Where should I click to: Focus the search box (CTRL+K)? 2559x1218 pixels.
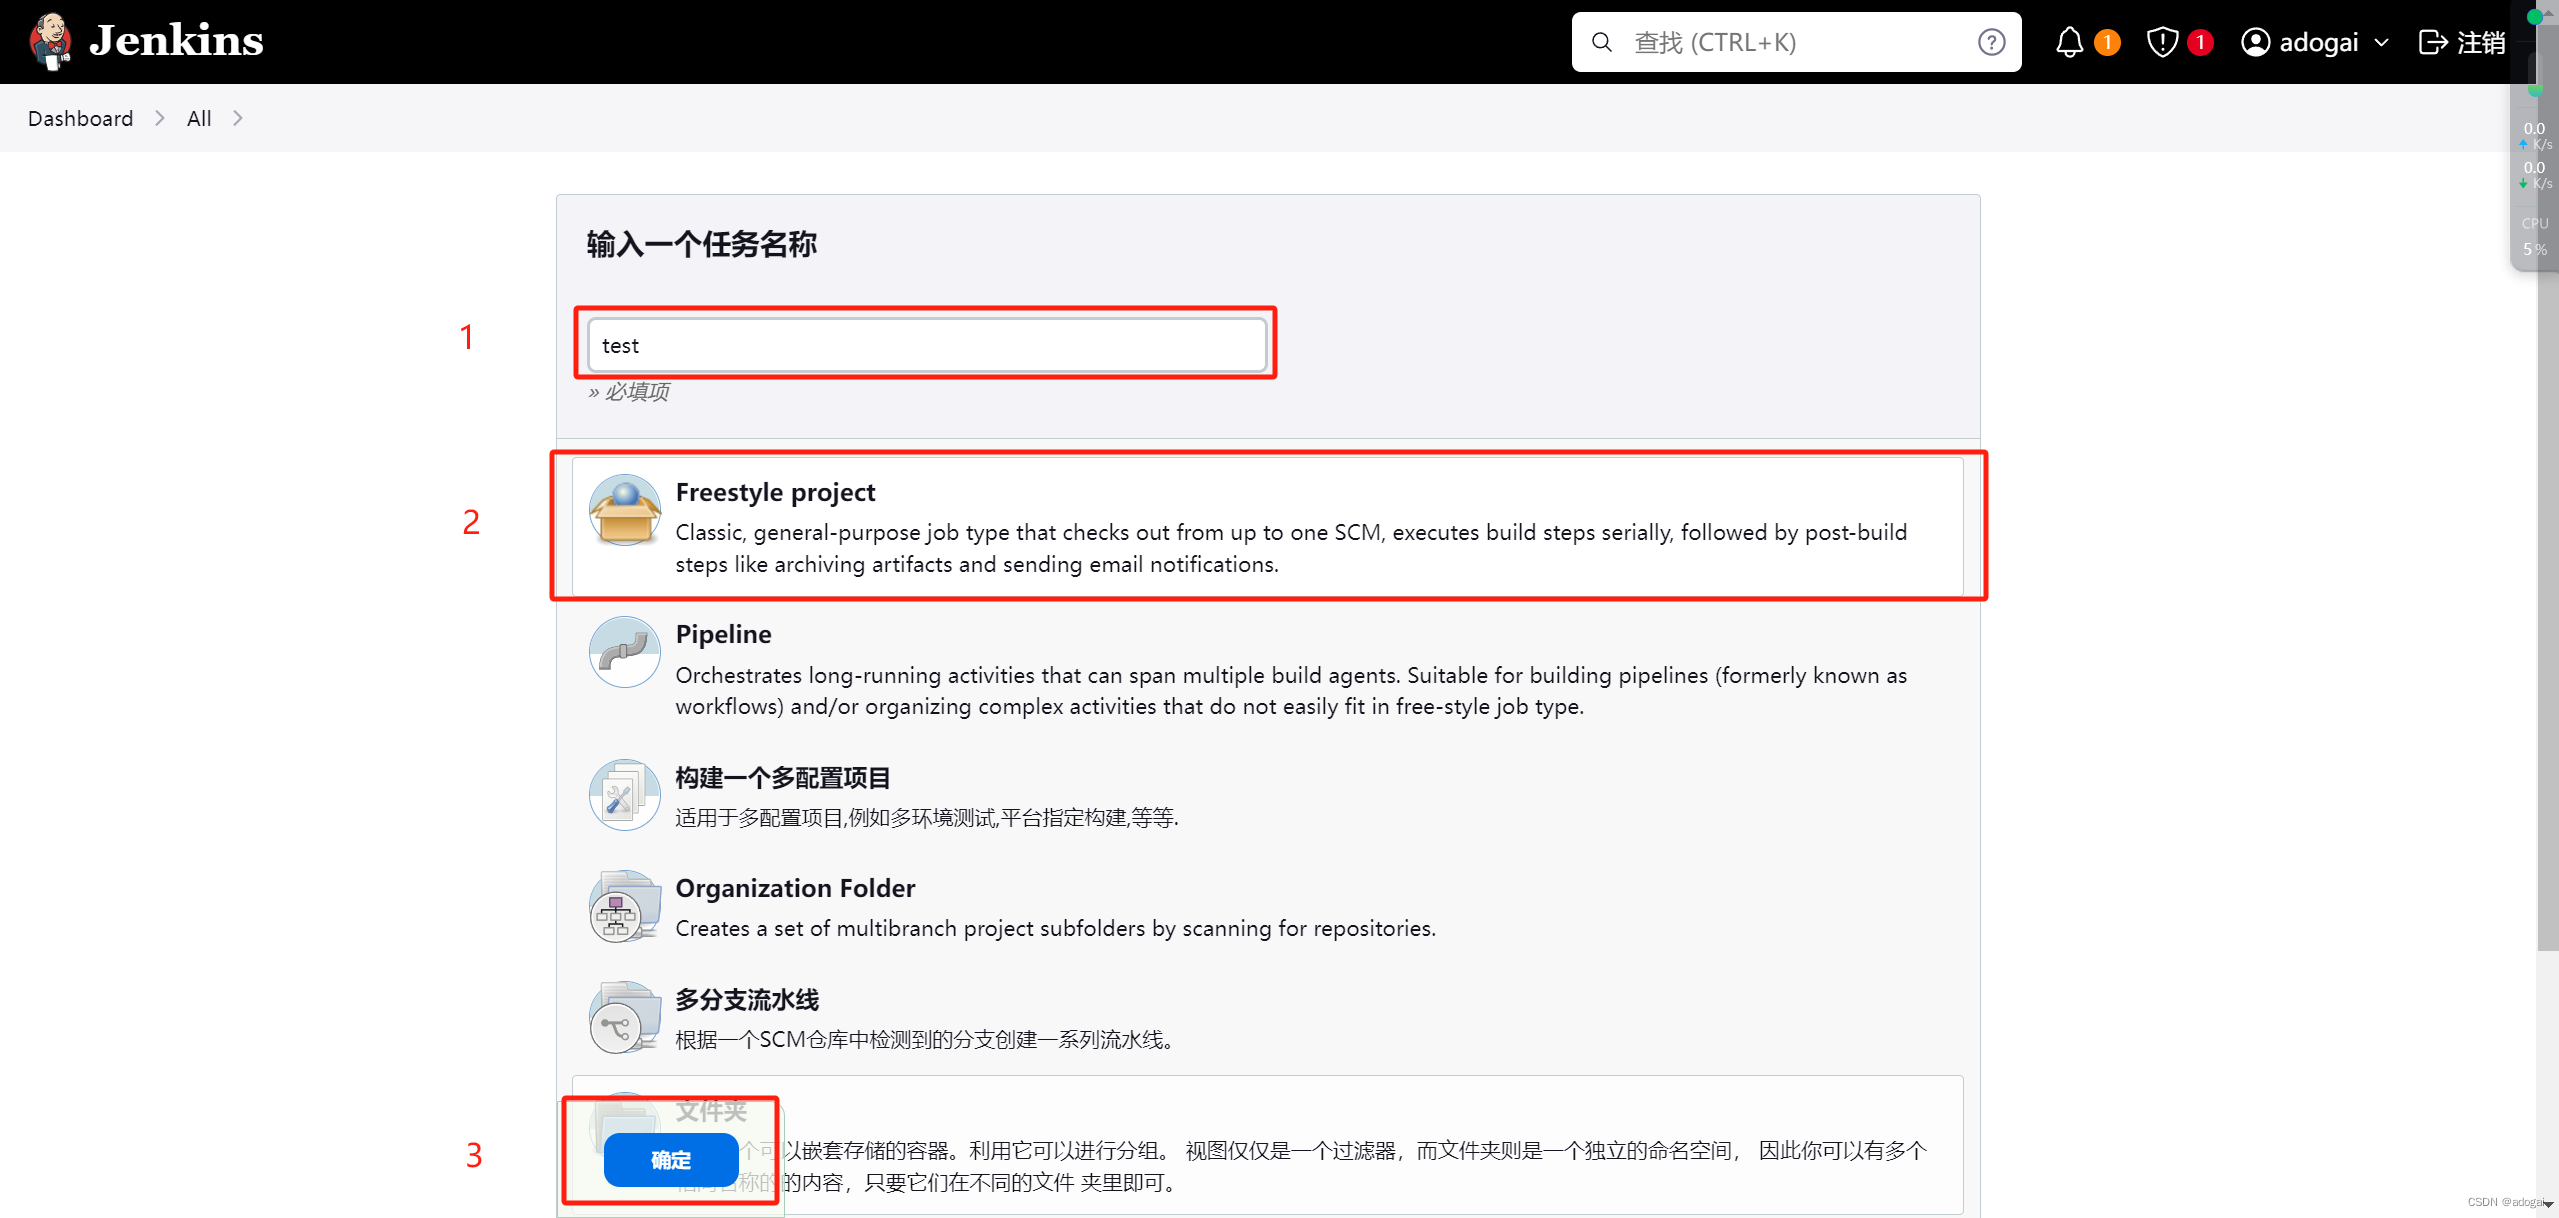pos(1796,42)
